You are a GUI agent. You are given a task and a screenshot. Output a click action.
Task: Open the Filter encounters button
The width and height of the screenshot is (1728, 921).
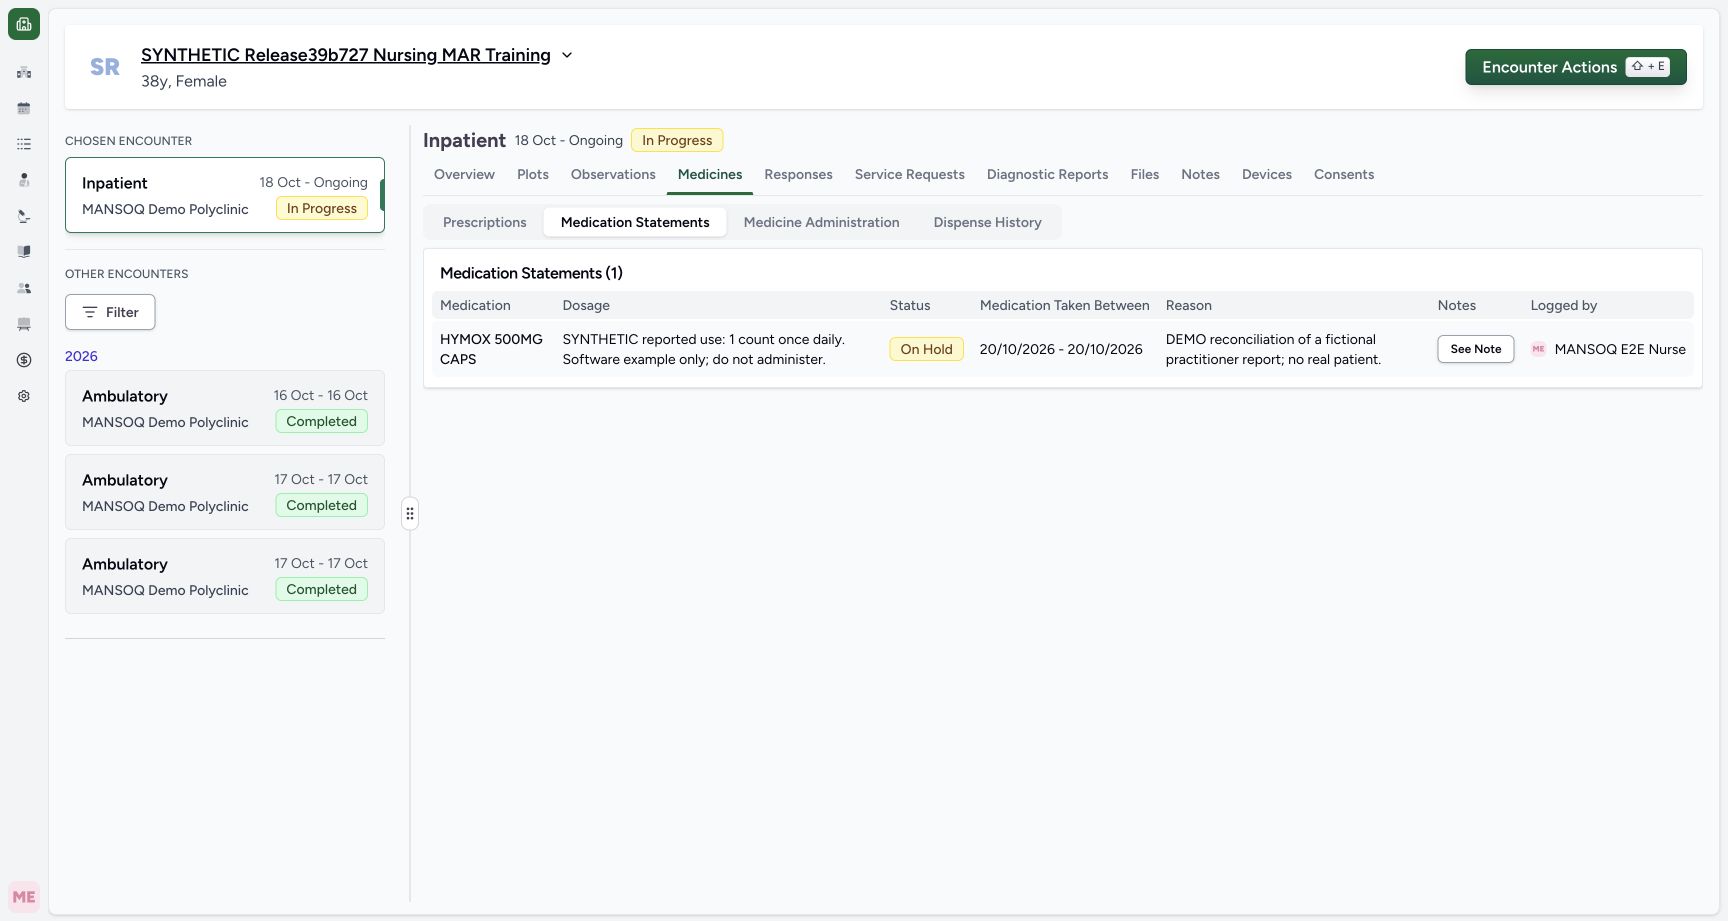pyautogui.click(x=110, y=312)
